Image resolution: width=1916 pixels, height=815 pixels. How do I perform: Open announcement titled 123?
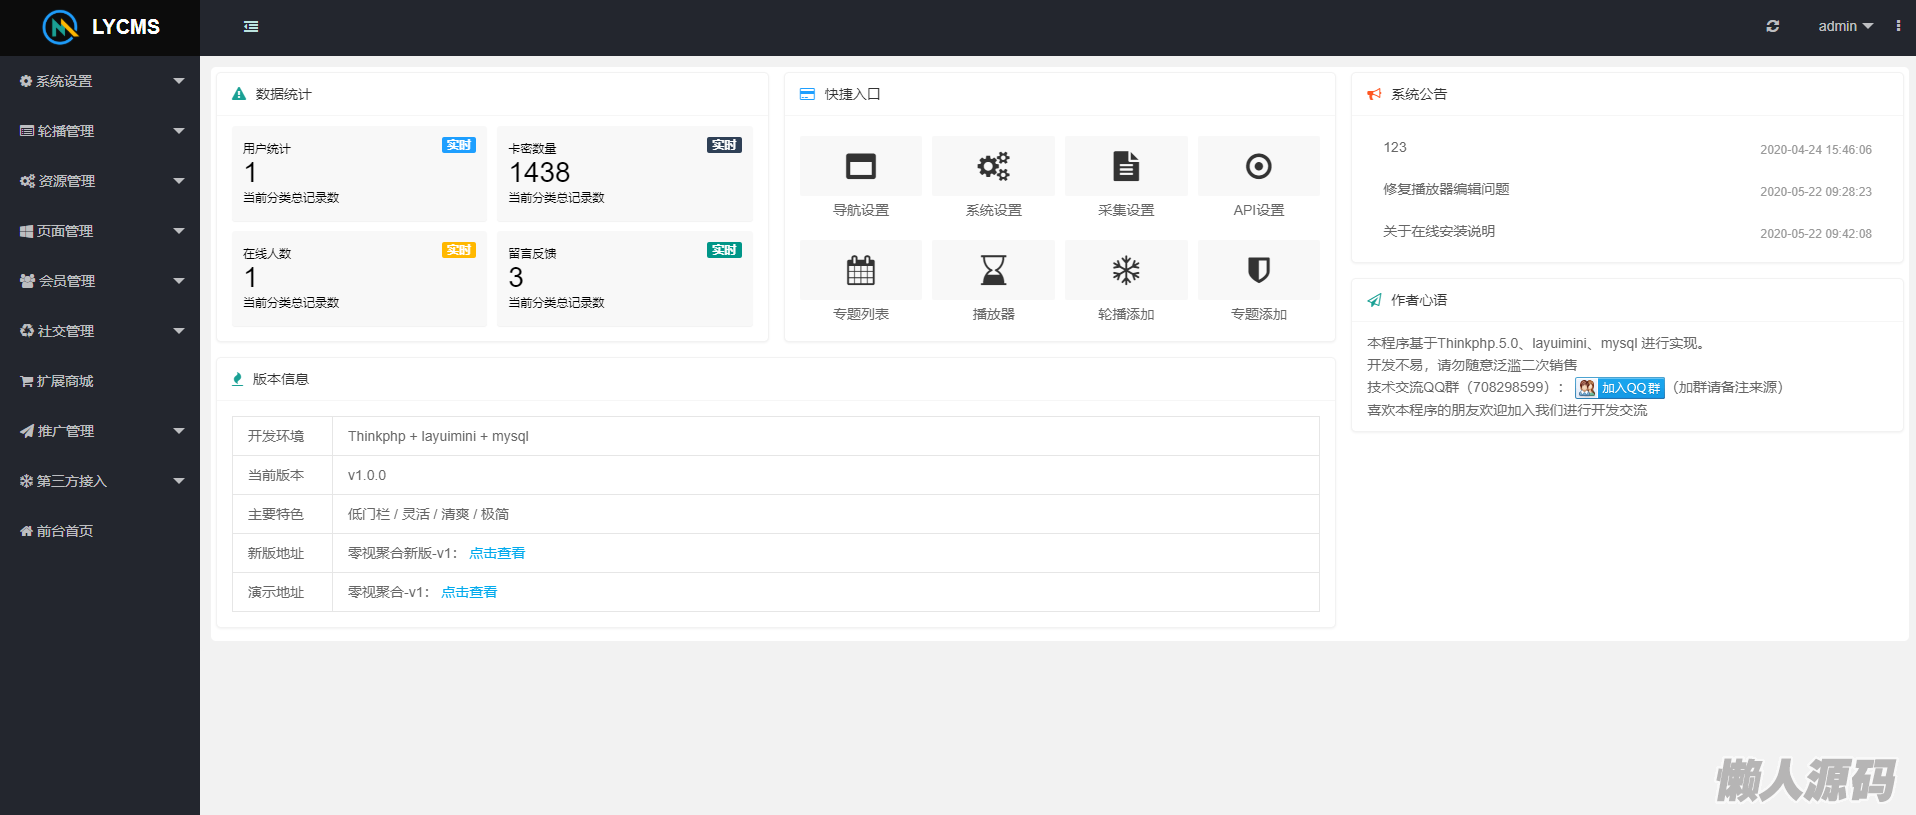(x=1395, y=147)
